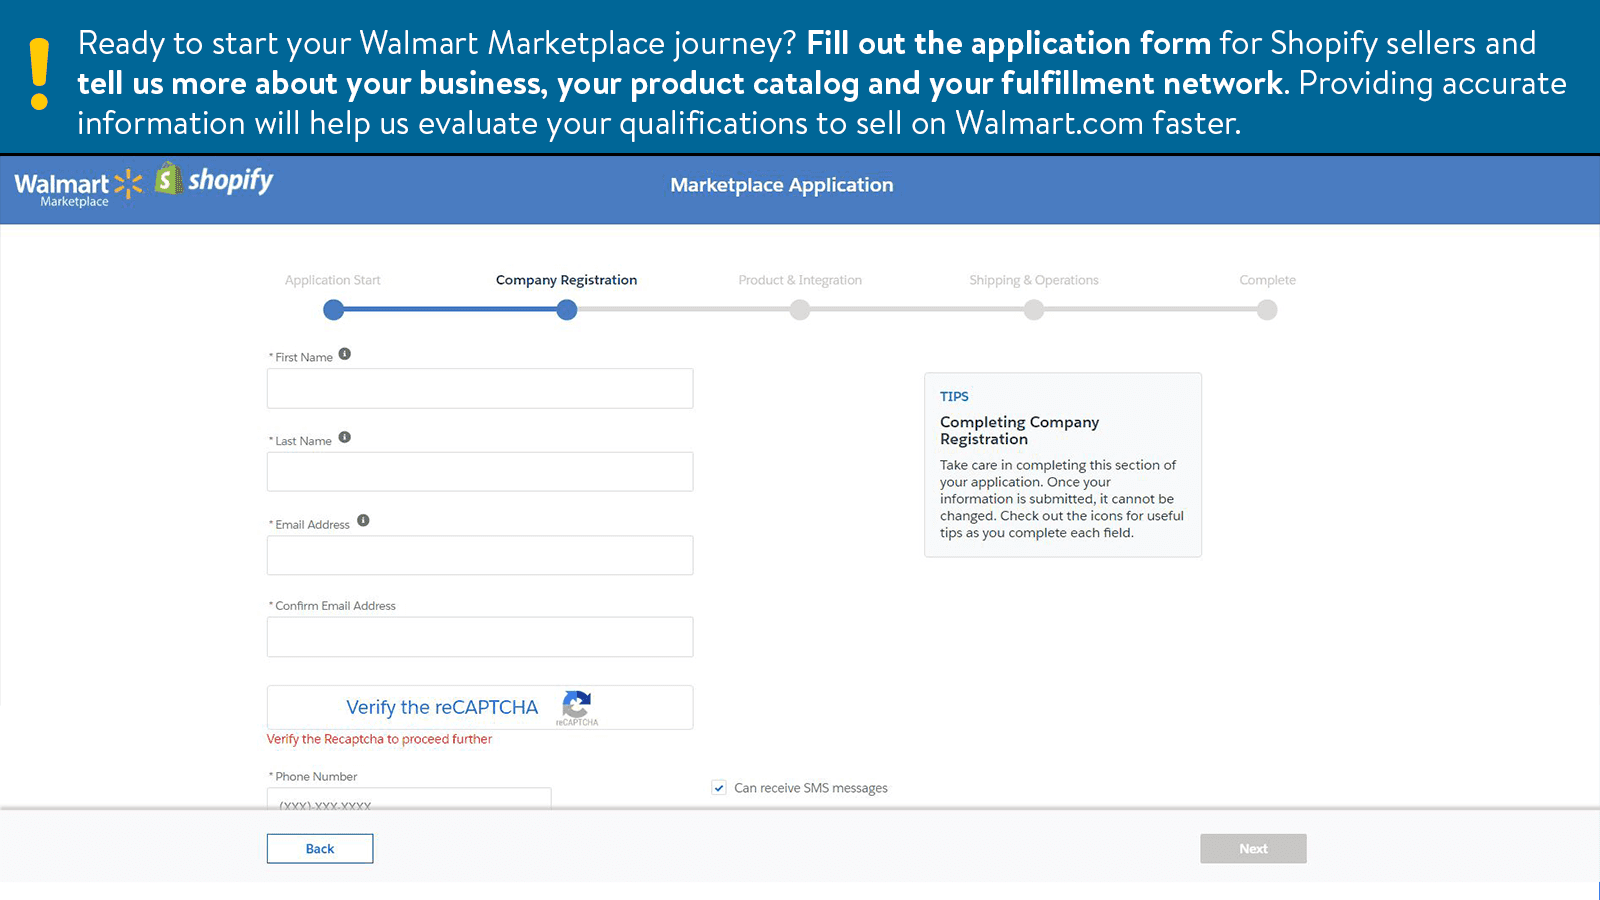This screenshot has width=1600, height=900.
Task: Click the First Name input field
Action: 480,388
